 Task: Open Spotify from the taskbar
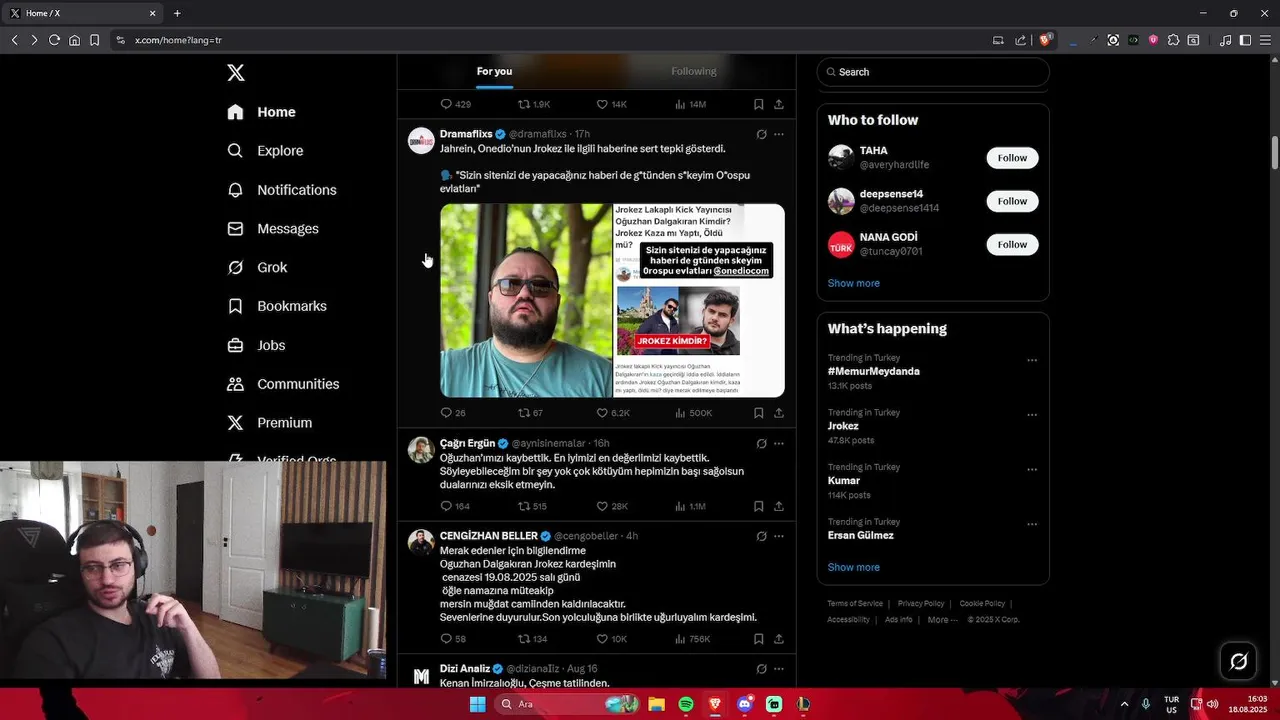[x=686, y=704]
